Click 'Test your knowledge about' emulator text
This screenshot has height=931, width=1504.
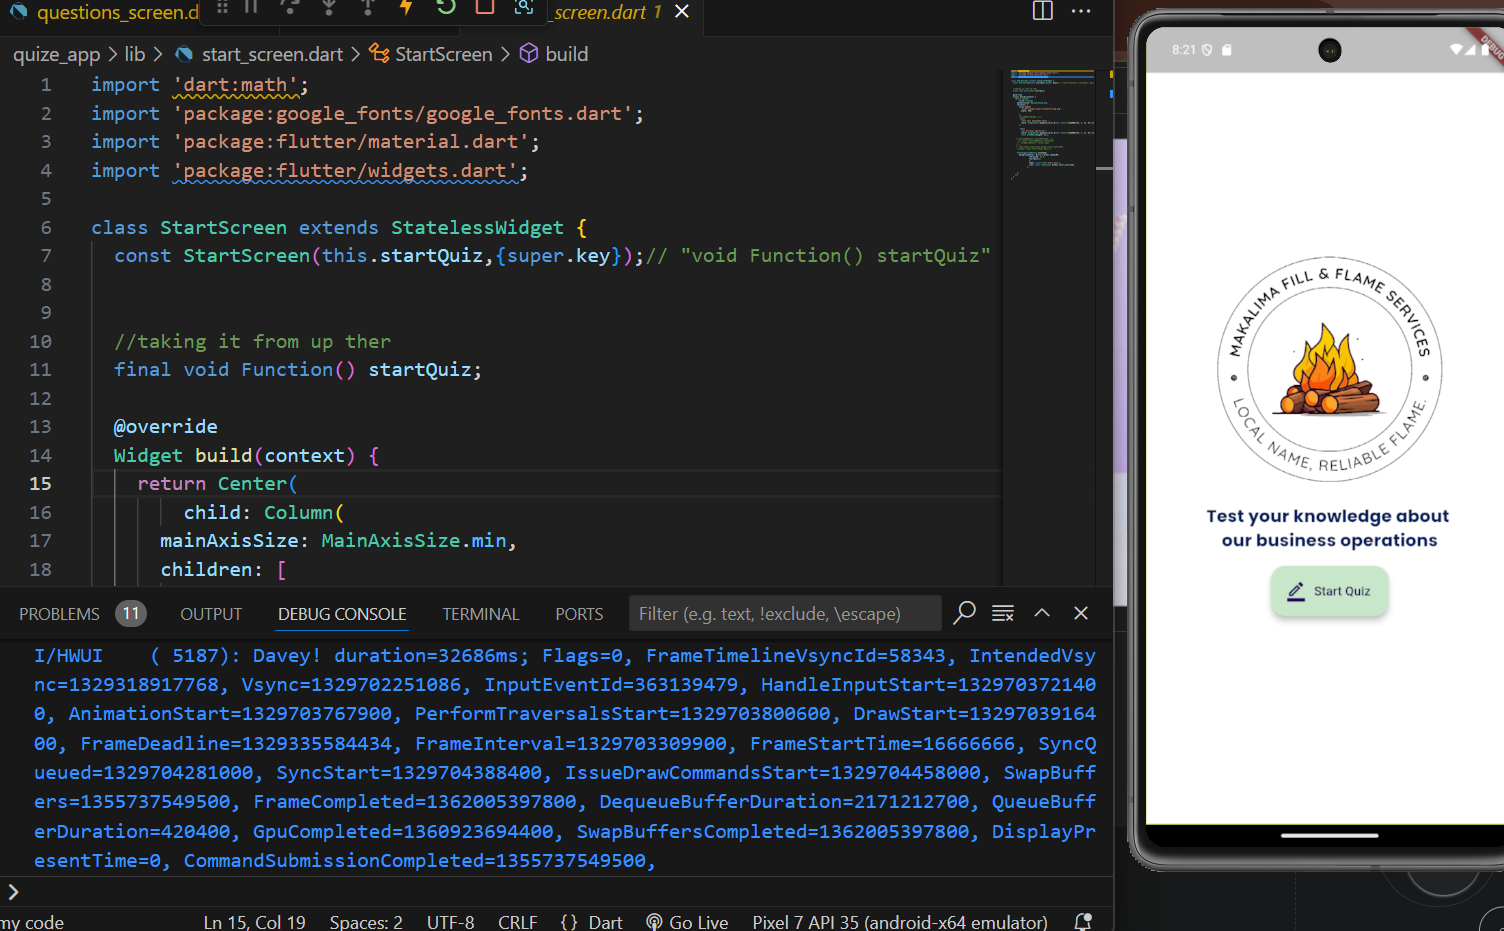tap(1327, 516)
